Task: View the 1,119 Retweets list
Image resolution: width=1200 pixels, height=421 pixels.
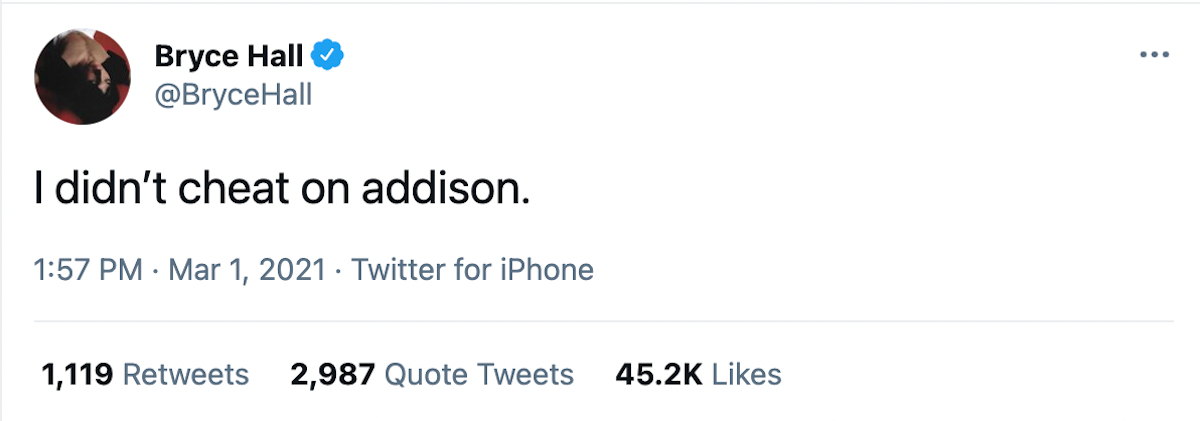Action: coord(145,374)
